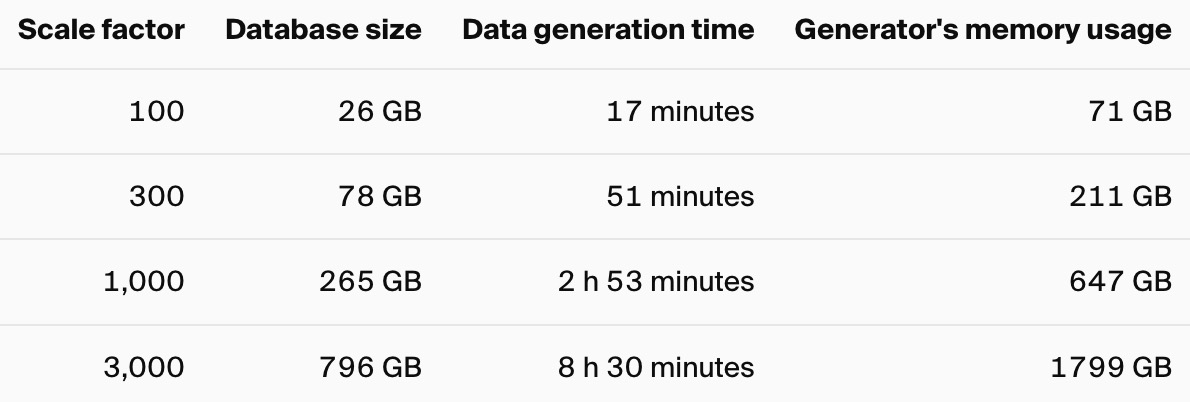
Task: Click the Generator's memory usage header
Action: pyautogui.click(x=983, y=30)
